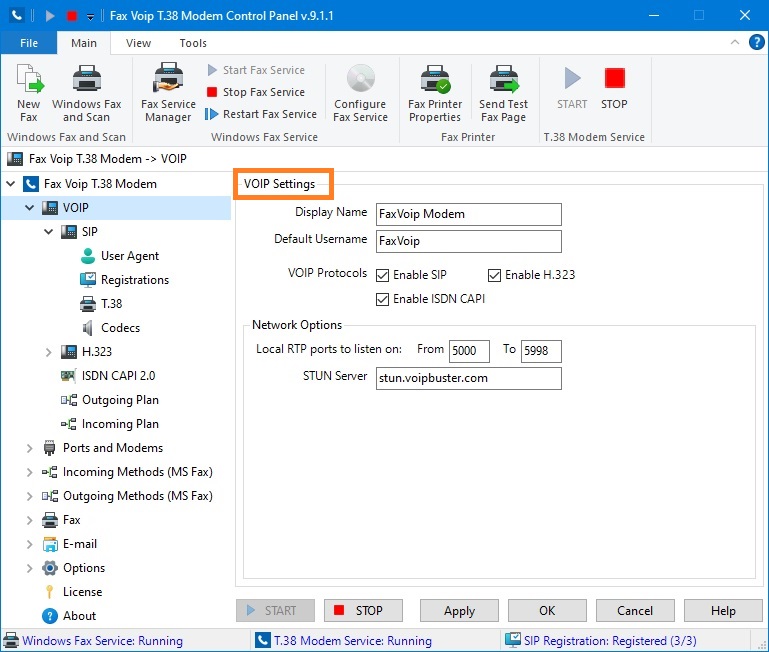This screenshot has height=652, width=769.
Task: Select Fax Voip T.38 Modem root node
Action: [100, 184]
